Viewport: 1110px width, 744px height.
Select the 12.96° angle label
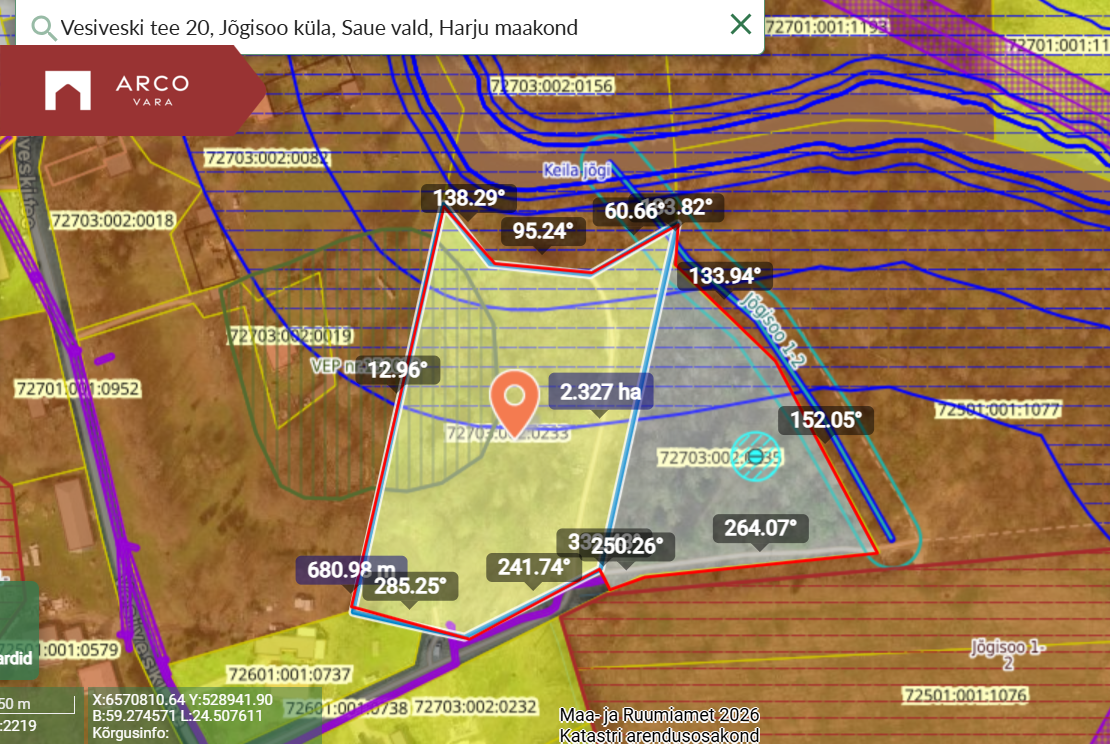point(397,370)
